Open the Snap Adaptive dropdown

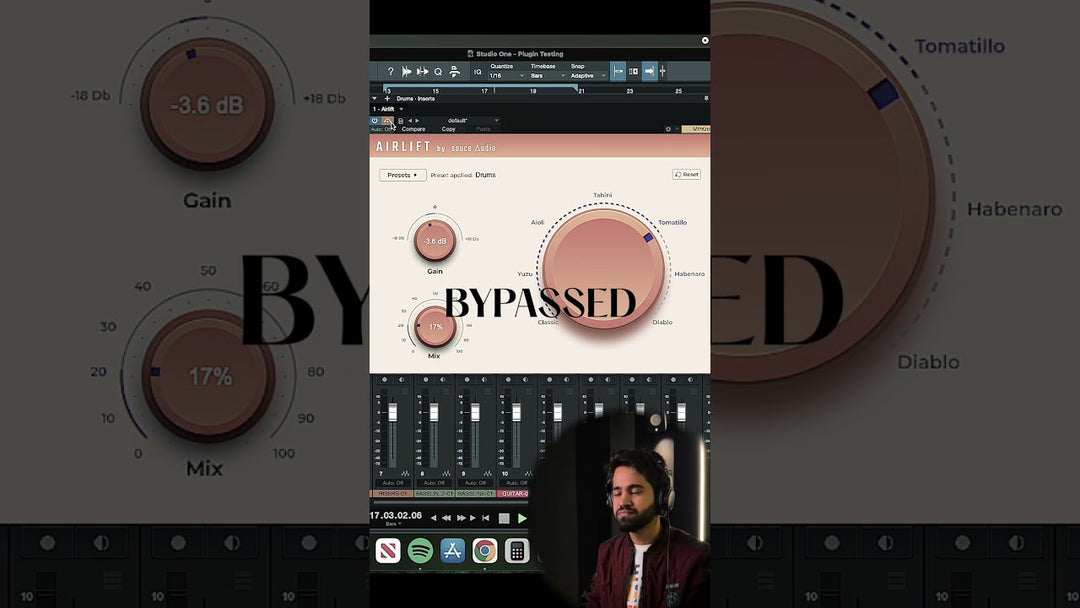click(x=588, y=76)
